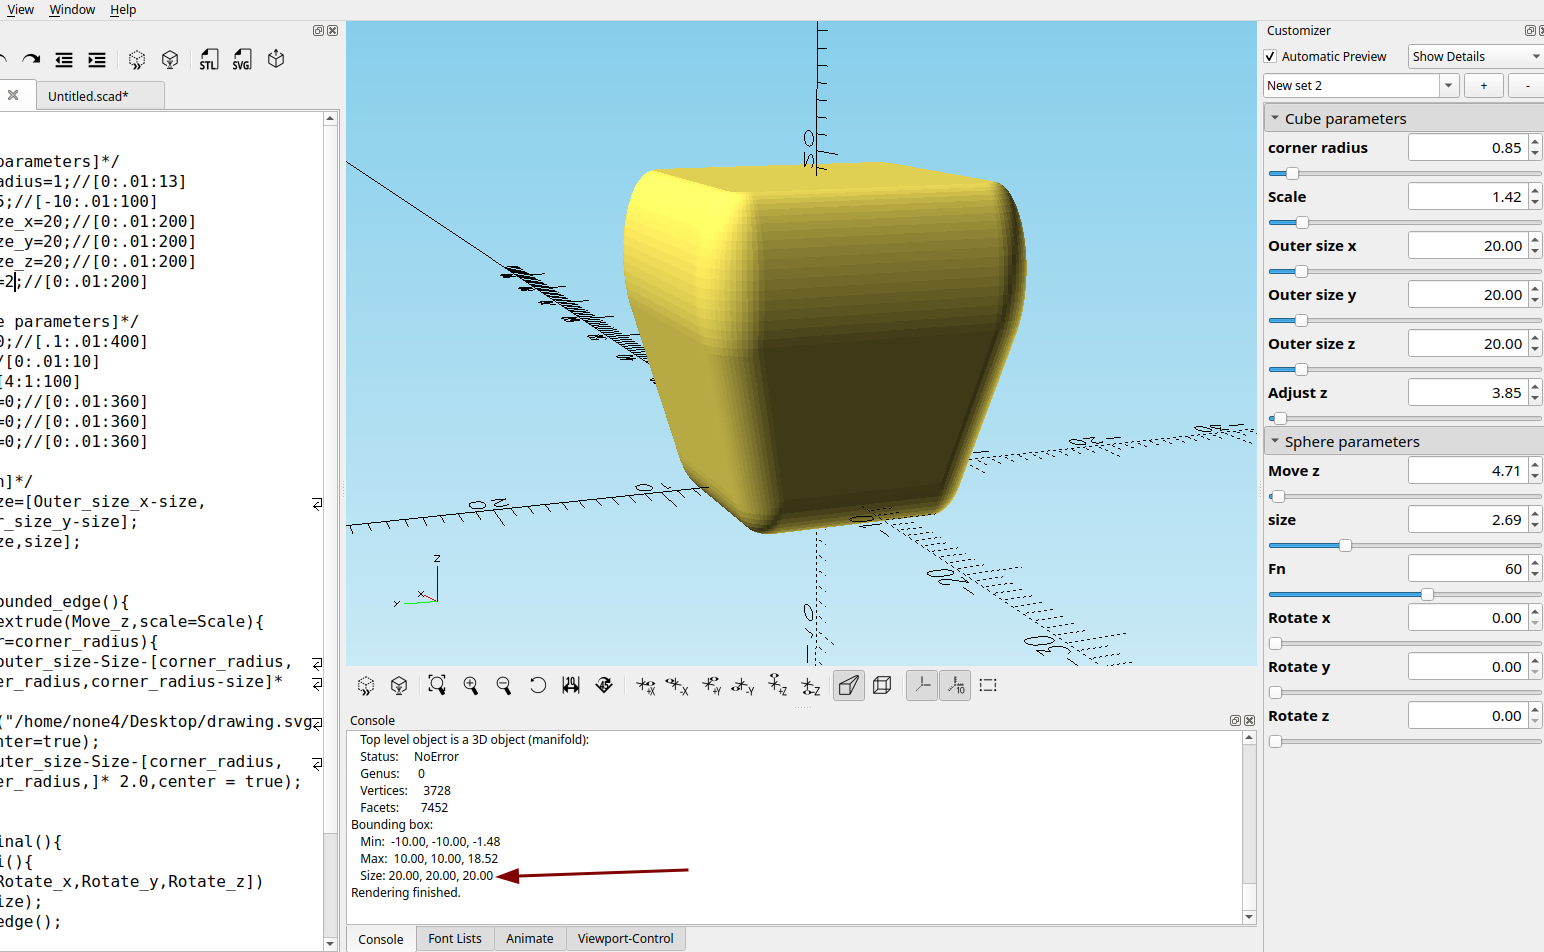This screenshot has height=952, width=1544.
Task: Toggle the Automatic Preview checkbox
Action: coord(1271,57)
